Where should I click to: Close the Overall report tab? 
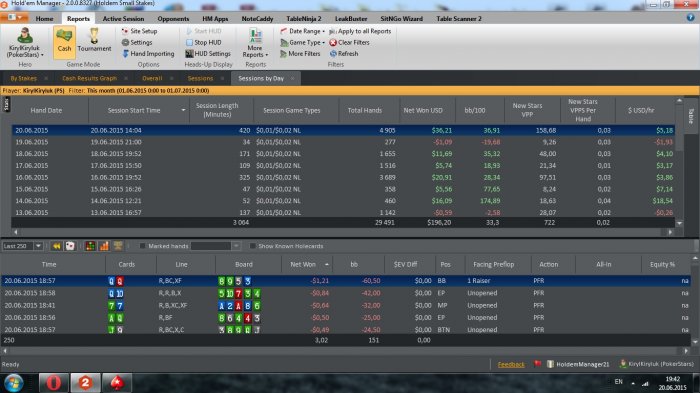(x=171, y=79)
